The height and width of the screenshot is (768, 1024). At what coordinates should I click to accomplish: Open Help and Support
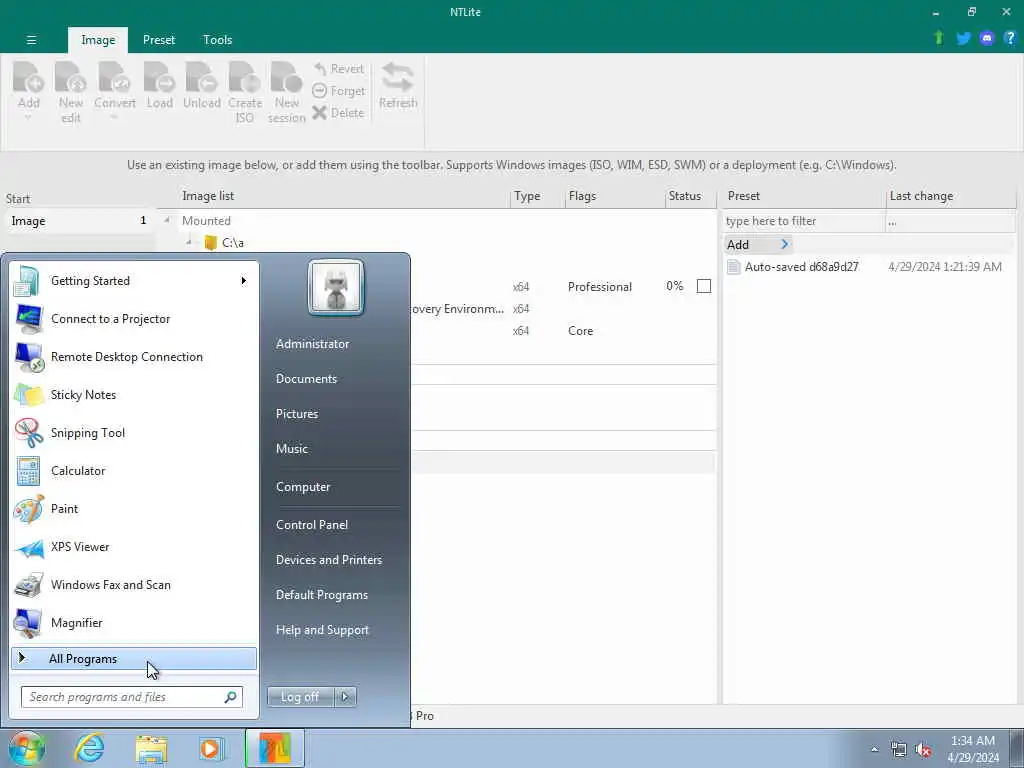tap(322, 630)
